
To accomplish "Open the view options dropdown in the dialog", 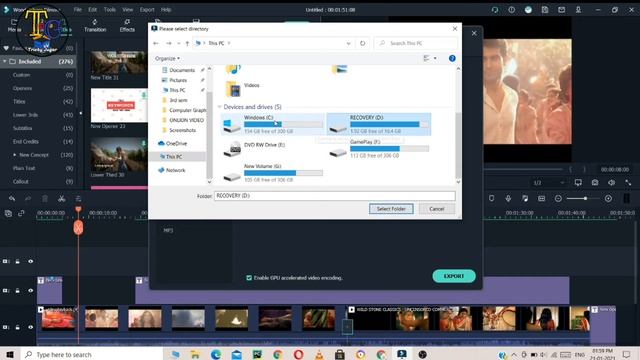I will [x=435, y=58].
